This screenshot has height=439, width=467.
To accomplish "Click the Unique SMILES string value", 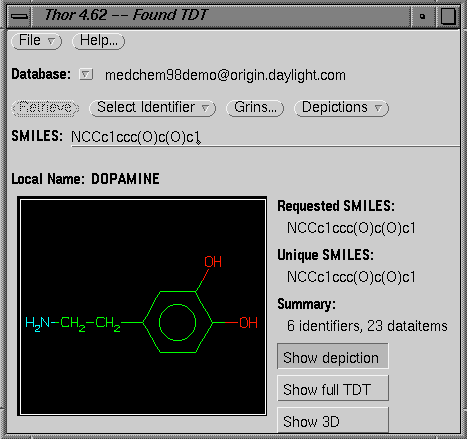I will pyautogui.click(x=351, y=277).
